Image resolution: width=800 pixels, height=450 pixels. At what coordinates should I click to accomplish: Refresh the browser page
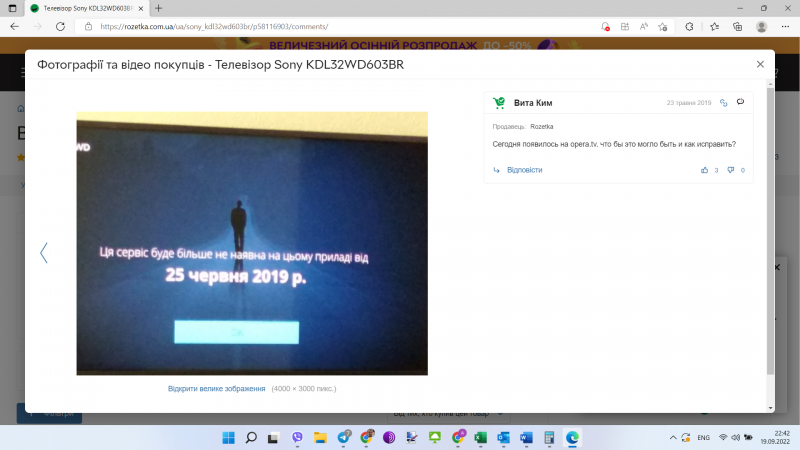60,27
